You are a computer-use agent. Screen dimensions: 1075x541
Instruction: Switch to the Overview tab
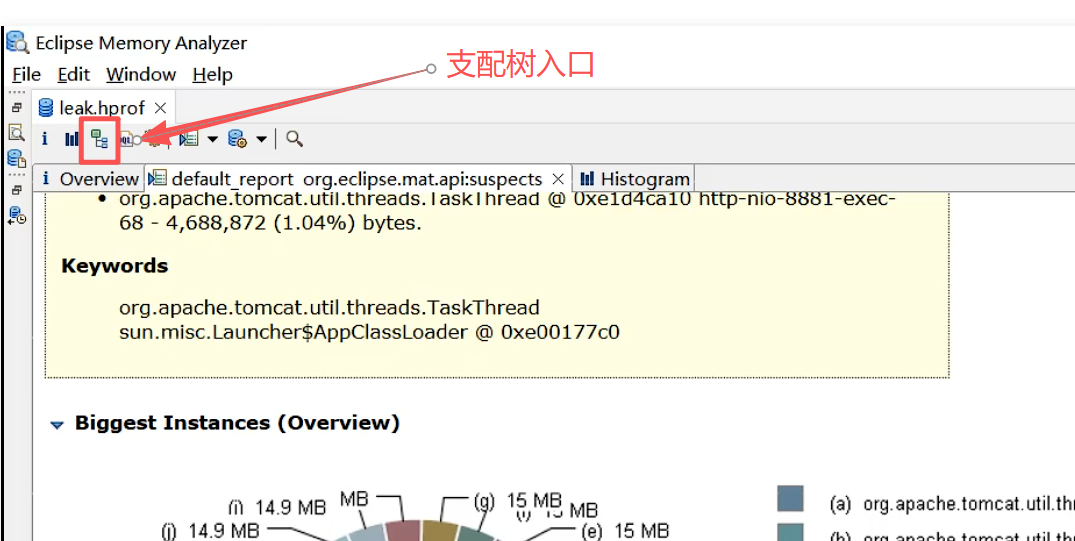click(x=89, y=179)
